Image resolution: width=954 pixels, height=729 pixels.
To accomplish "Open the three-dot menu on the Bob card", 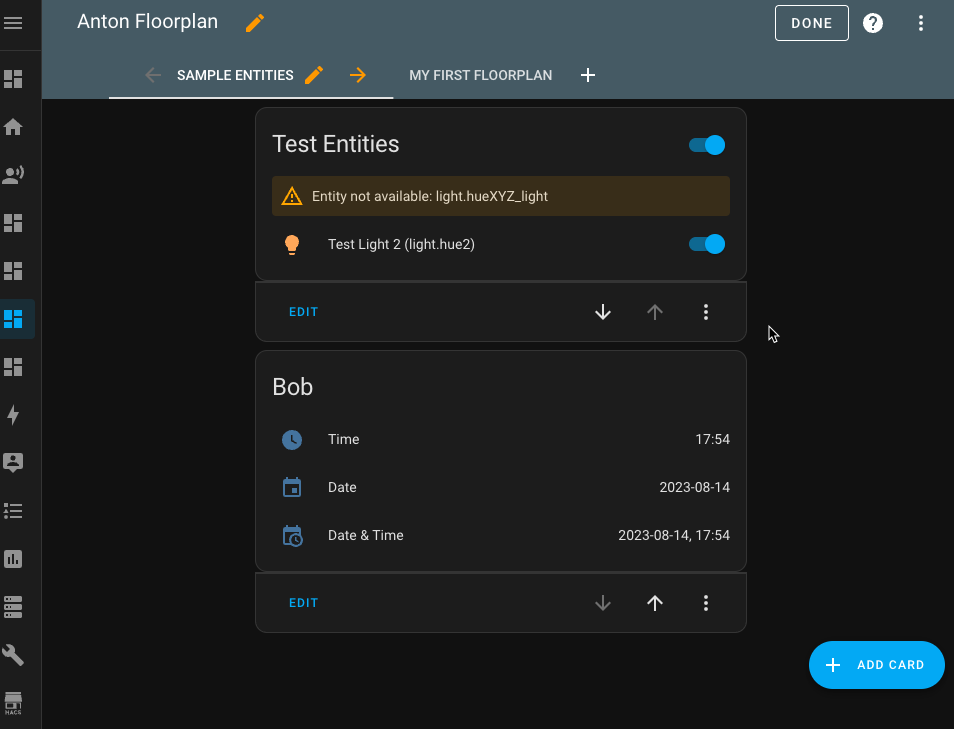I will pyautogui.click(x=706, y=602).
